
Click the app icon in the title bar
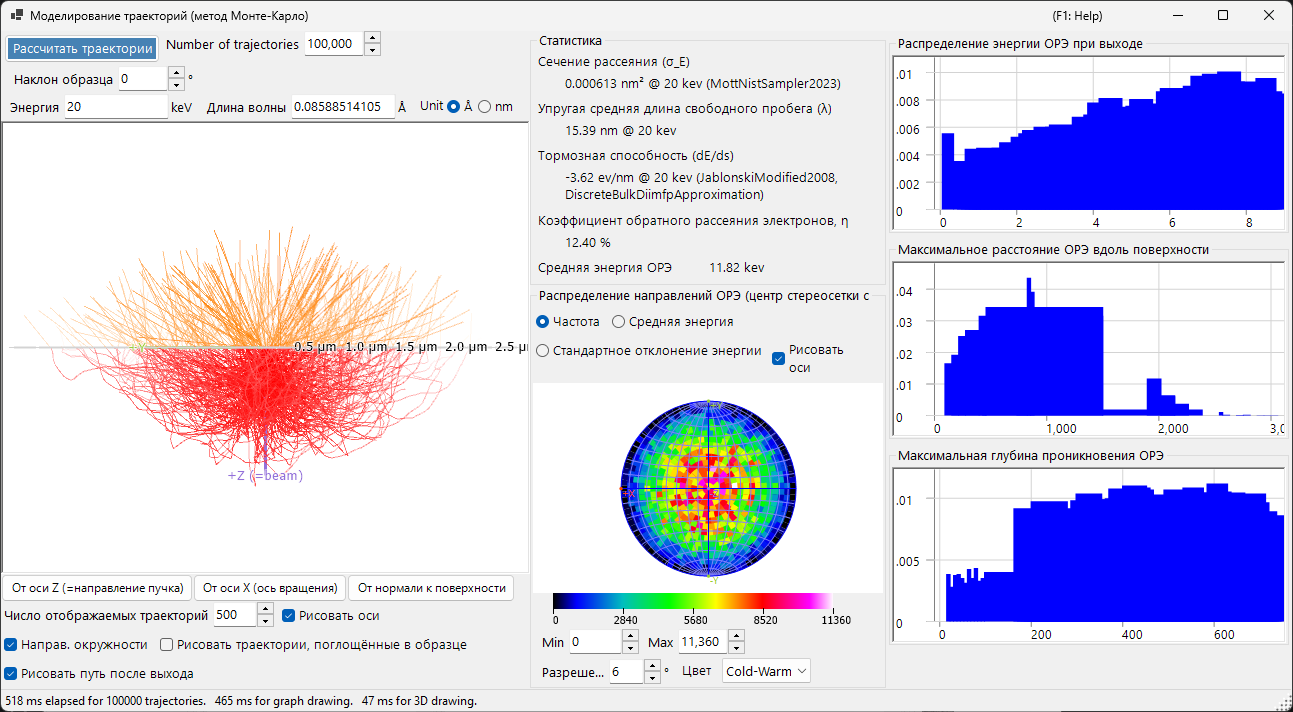point(17,16)
